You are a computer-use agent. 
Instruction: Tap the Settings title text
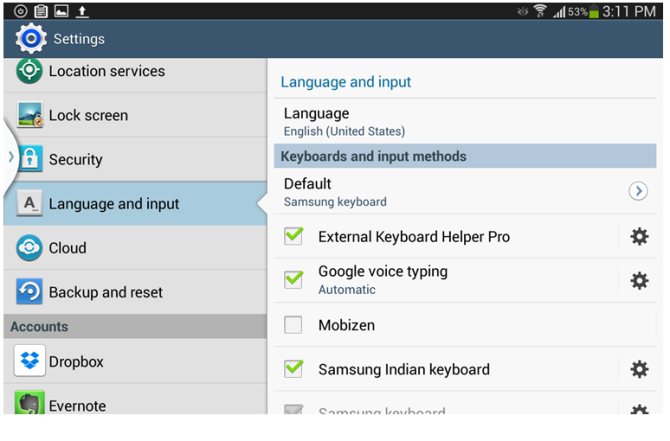tap(79, 39)
